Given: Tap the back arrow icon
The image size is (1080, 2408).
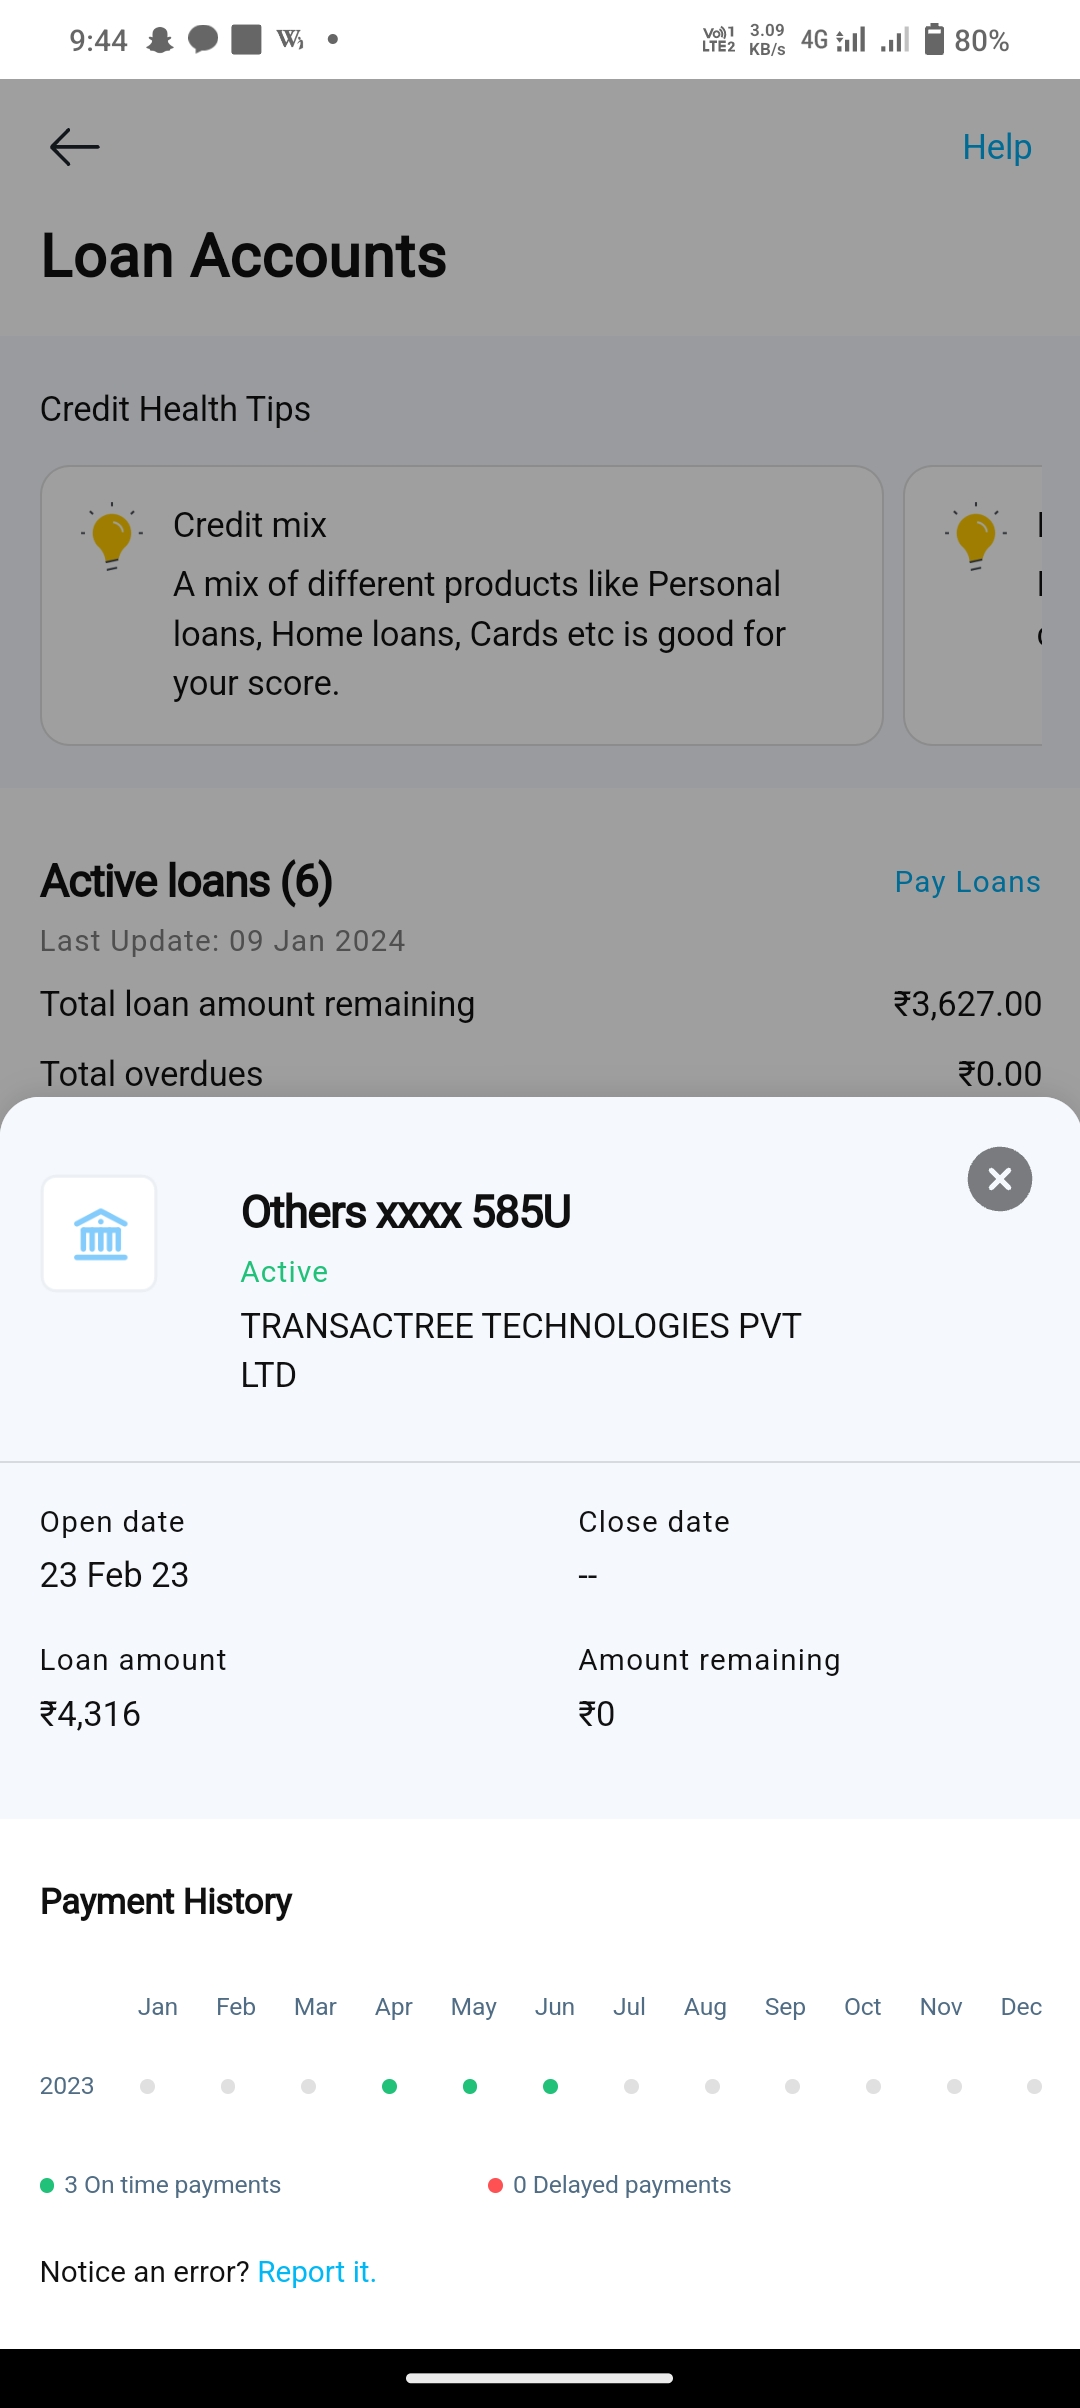Looking at the screenshot, I should tap(75, 147).
